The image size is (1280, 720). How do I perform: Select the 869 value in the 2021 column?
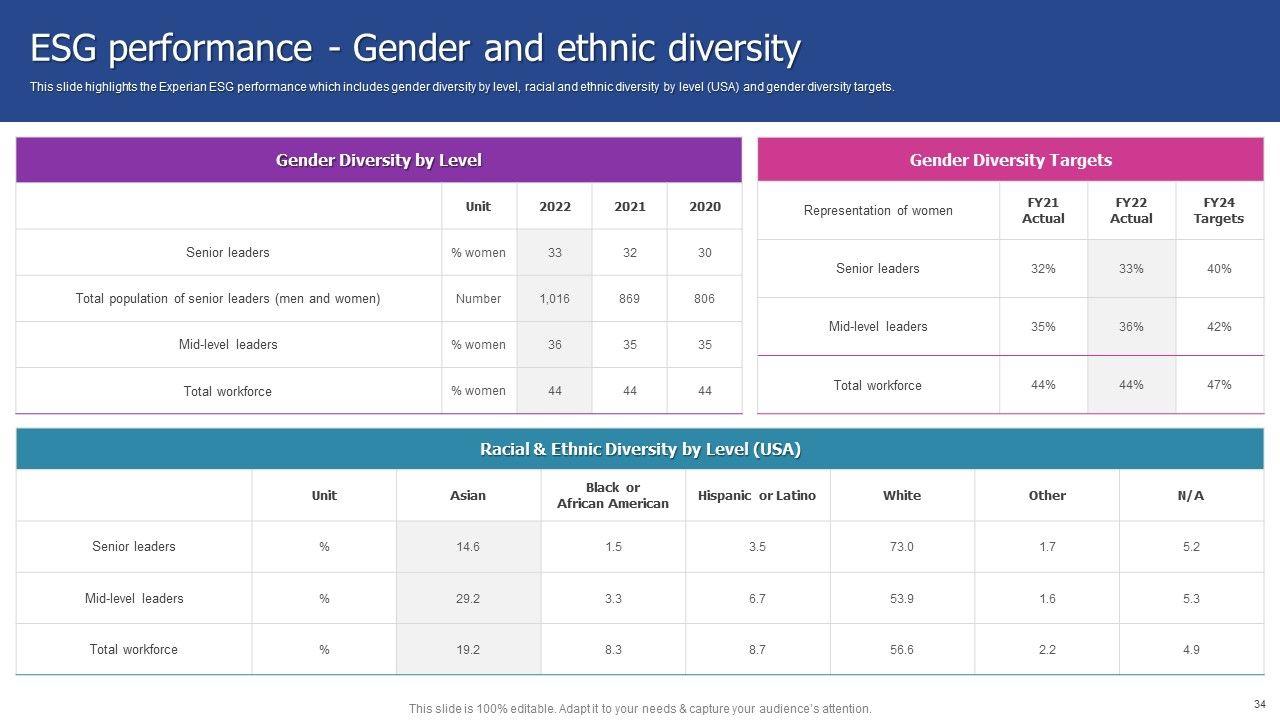coord(629,298)
